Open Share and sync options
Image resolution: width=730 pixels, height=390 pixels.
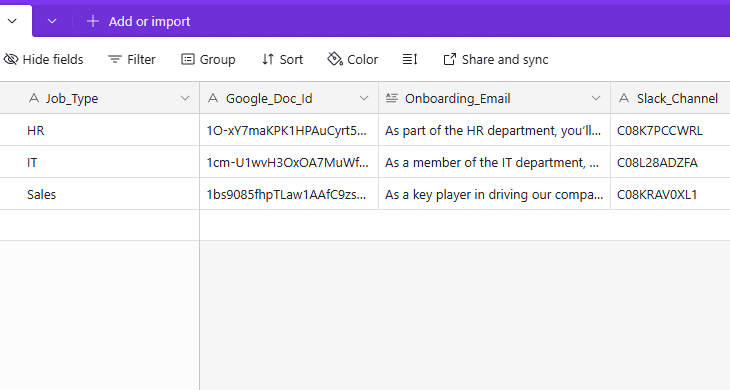pyautogui.click(x=496, y=60)
